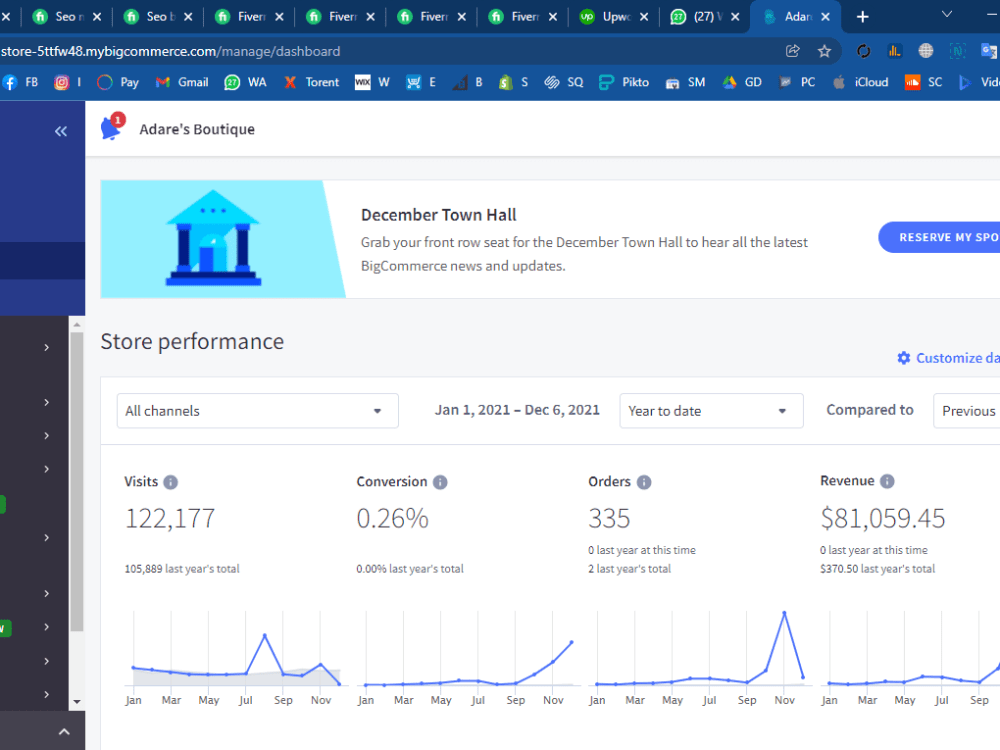
Task: Close the Upwork tab
Action: (x=644, y=17)
